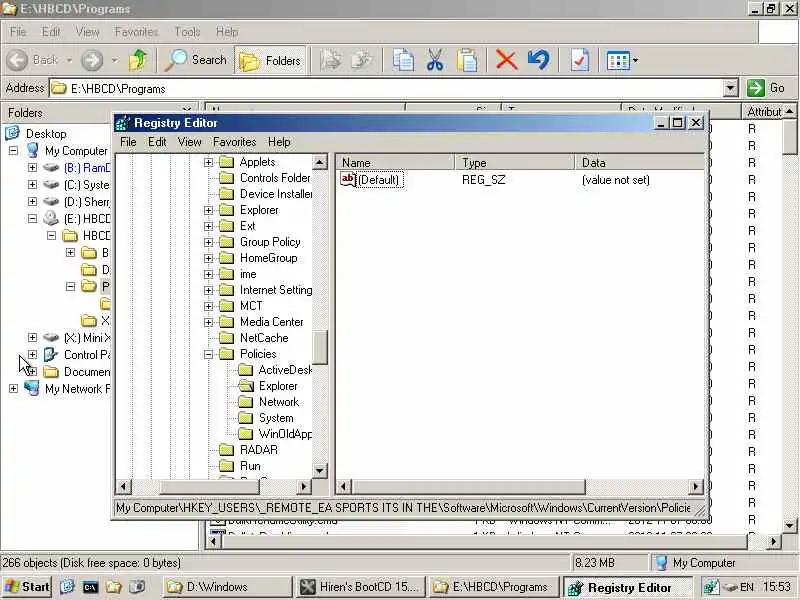Collapse the Policies registry key
800x600 pixels.
click(x=208, y=354)
